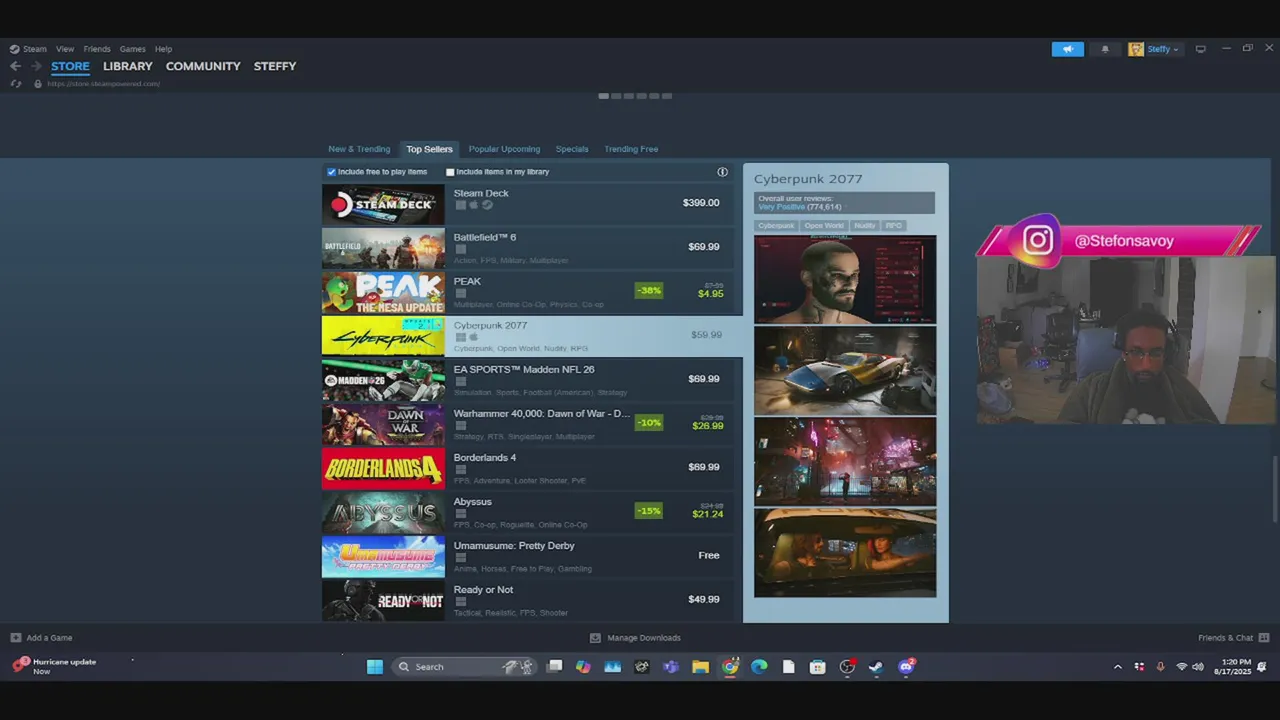The image size is (1280, 720).
Task: Select the first carousel pagination dot
Action: coord(603,96)
